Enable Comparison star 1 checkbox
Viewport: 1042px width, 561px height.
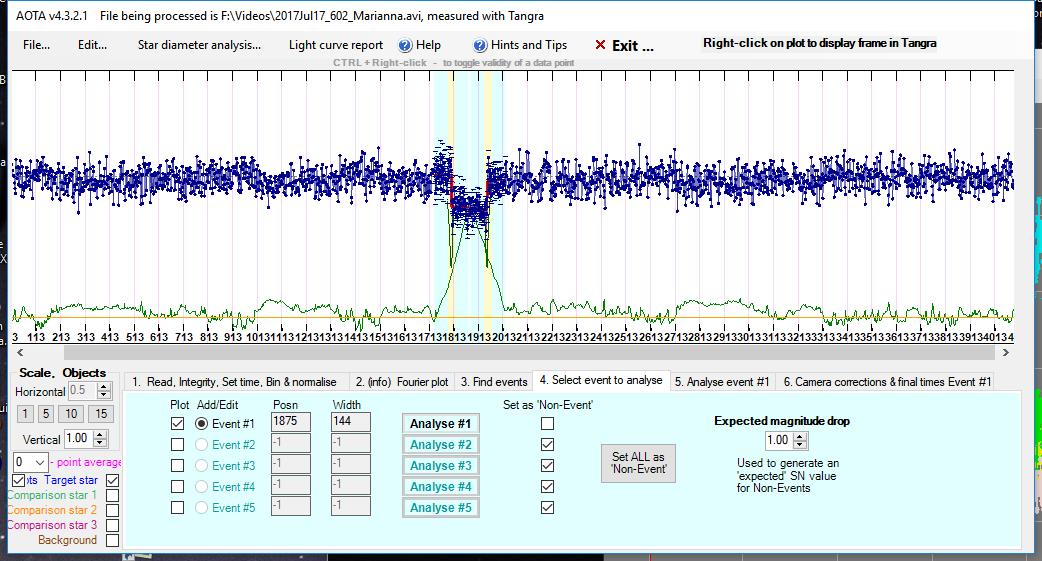pos(112,495)
